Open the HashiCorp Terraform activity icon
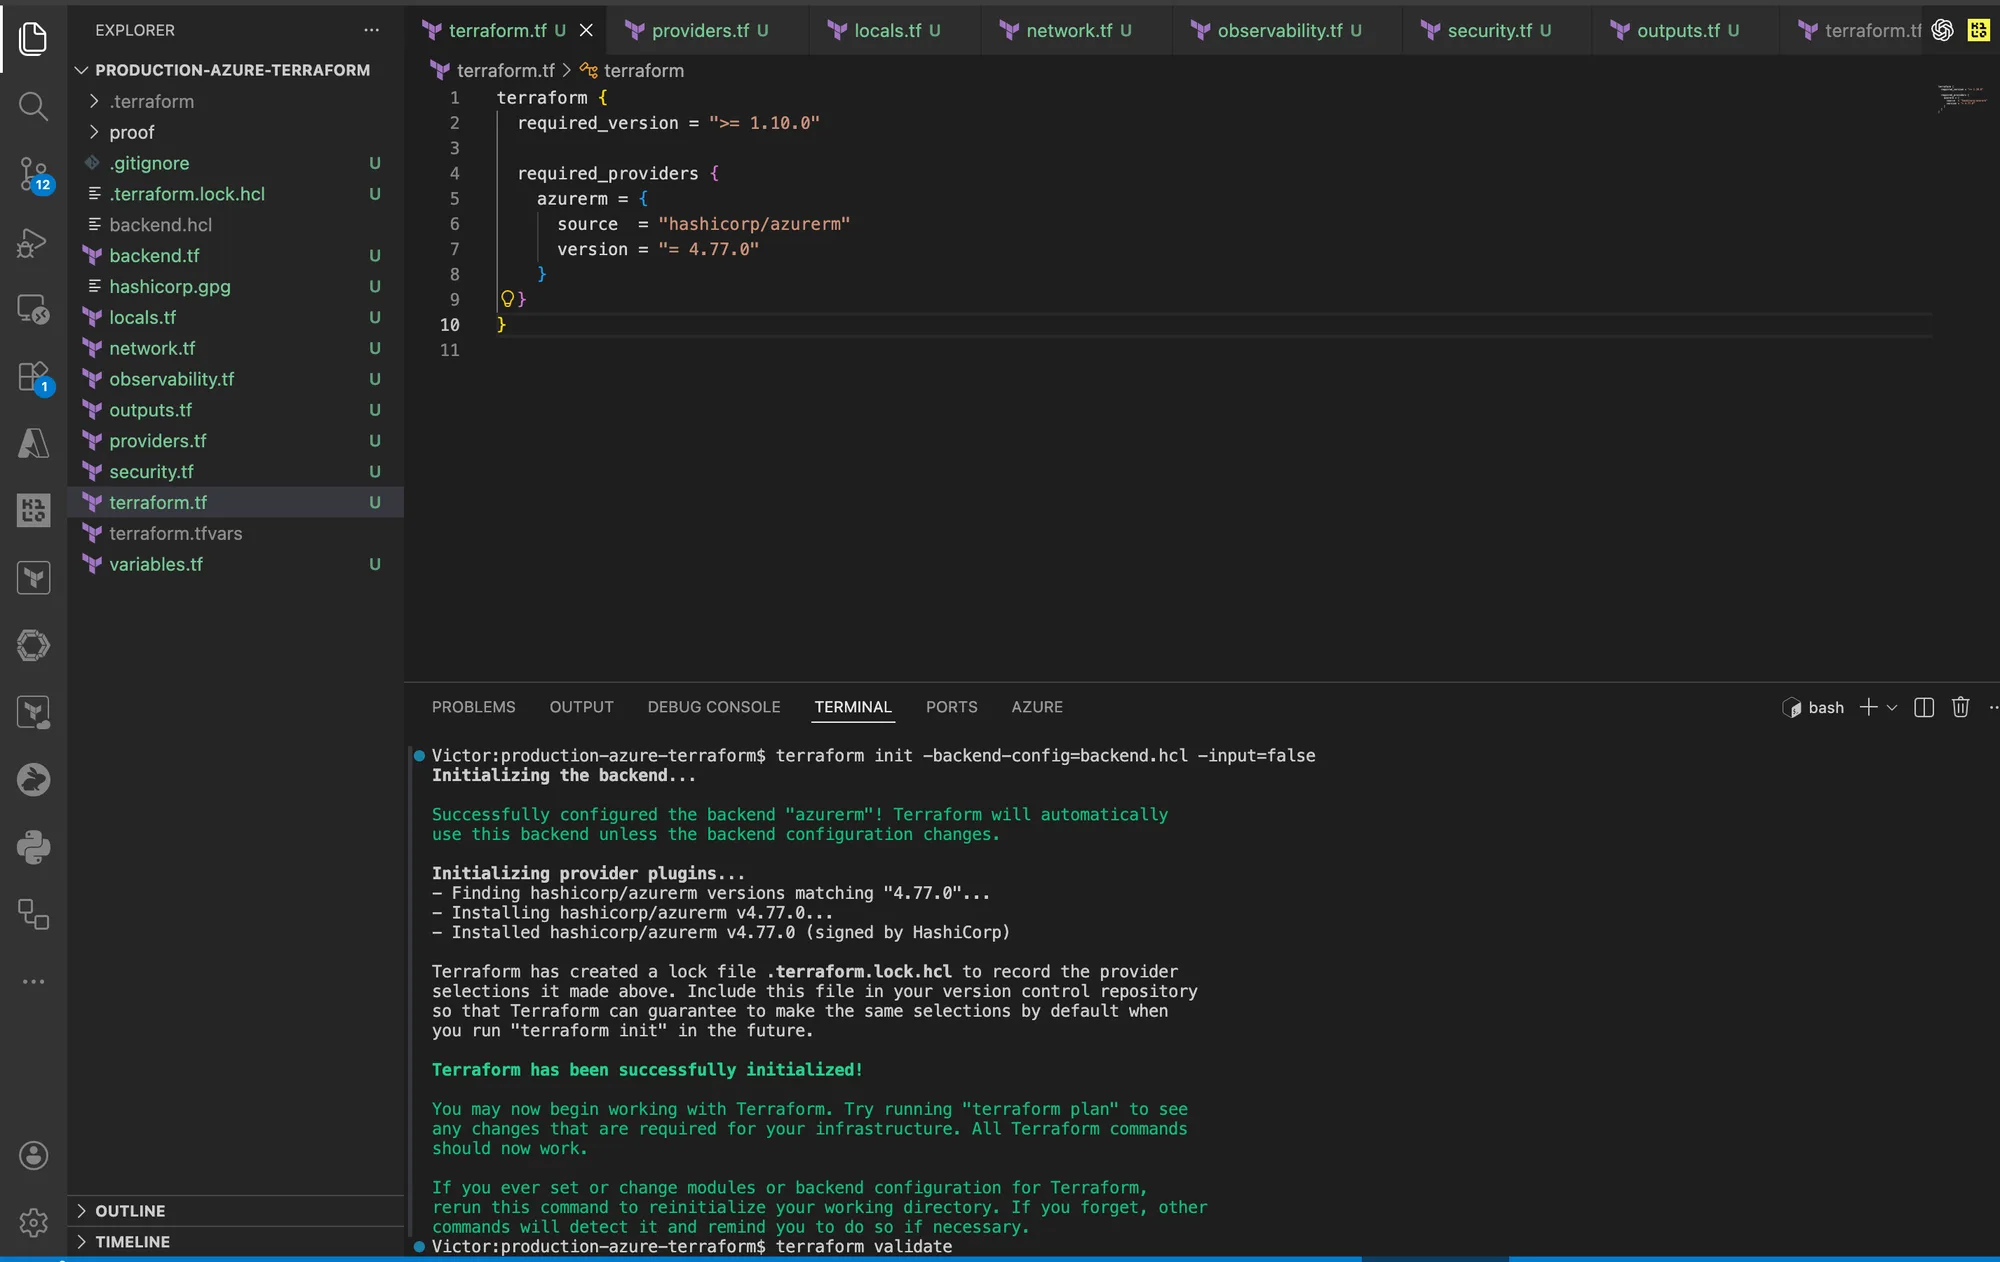 (33, 577)
